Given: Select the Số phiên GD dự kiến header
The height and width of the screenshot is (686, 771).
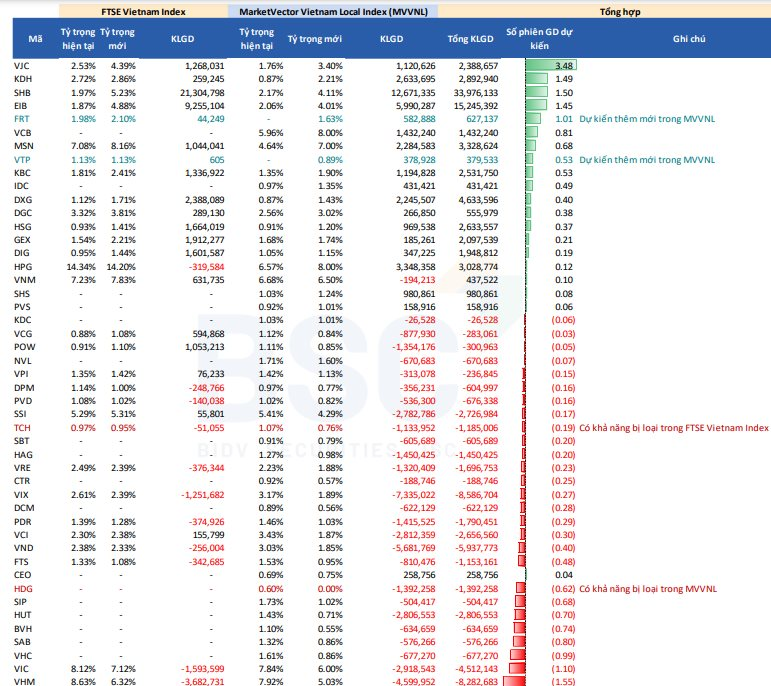Looking at the screenshot, I should [x=540, y=39].
